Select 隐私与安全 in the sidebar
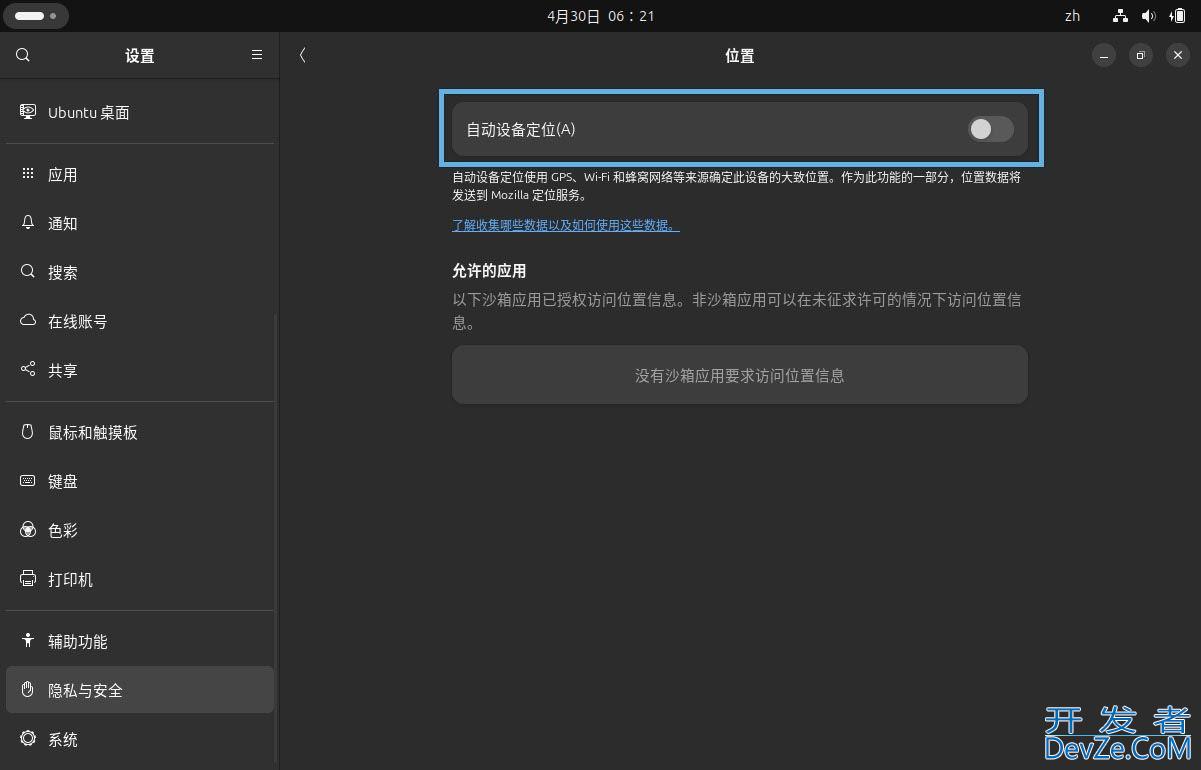The width and height of the screenshot is (1201, 770). [140, 690]
